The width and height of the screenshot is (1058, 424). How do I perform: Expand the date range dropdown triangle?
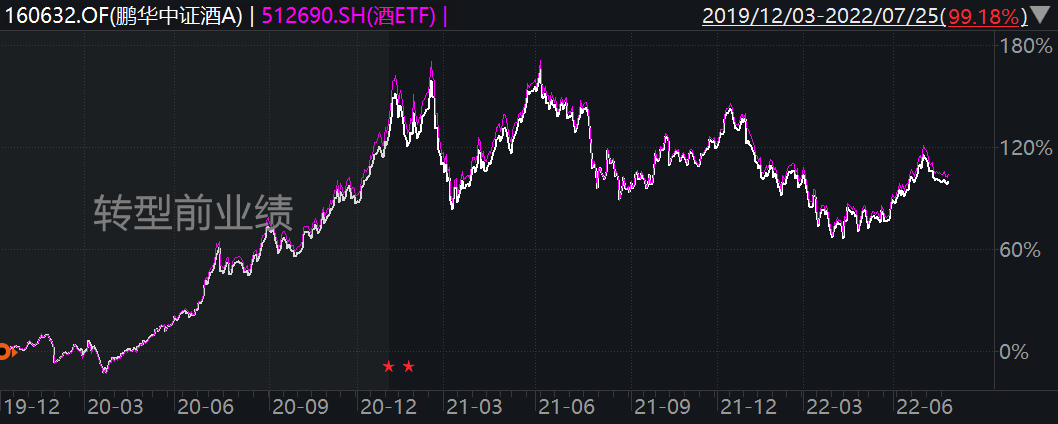pos(1041,16)
